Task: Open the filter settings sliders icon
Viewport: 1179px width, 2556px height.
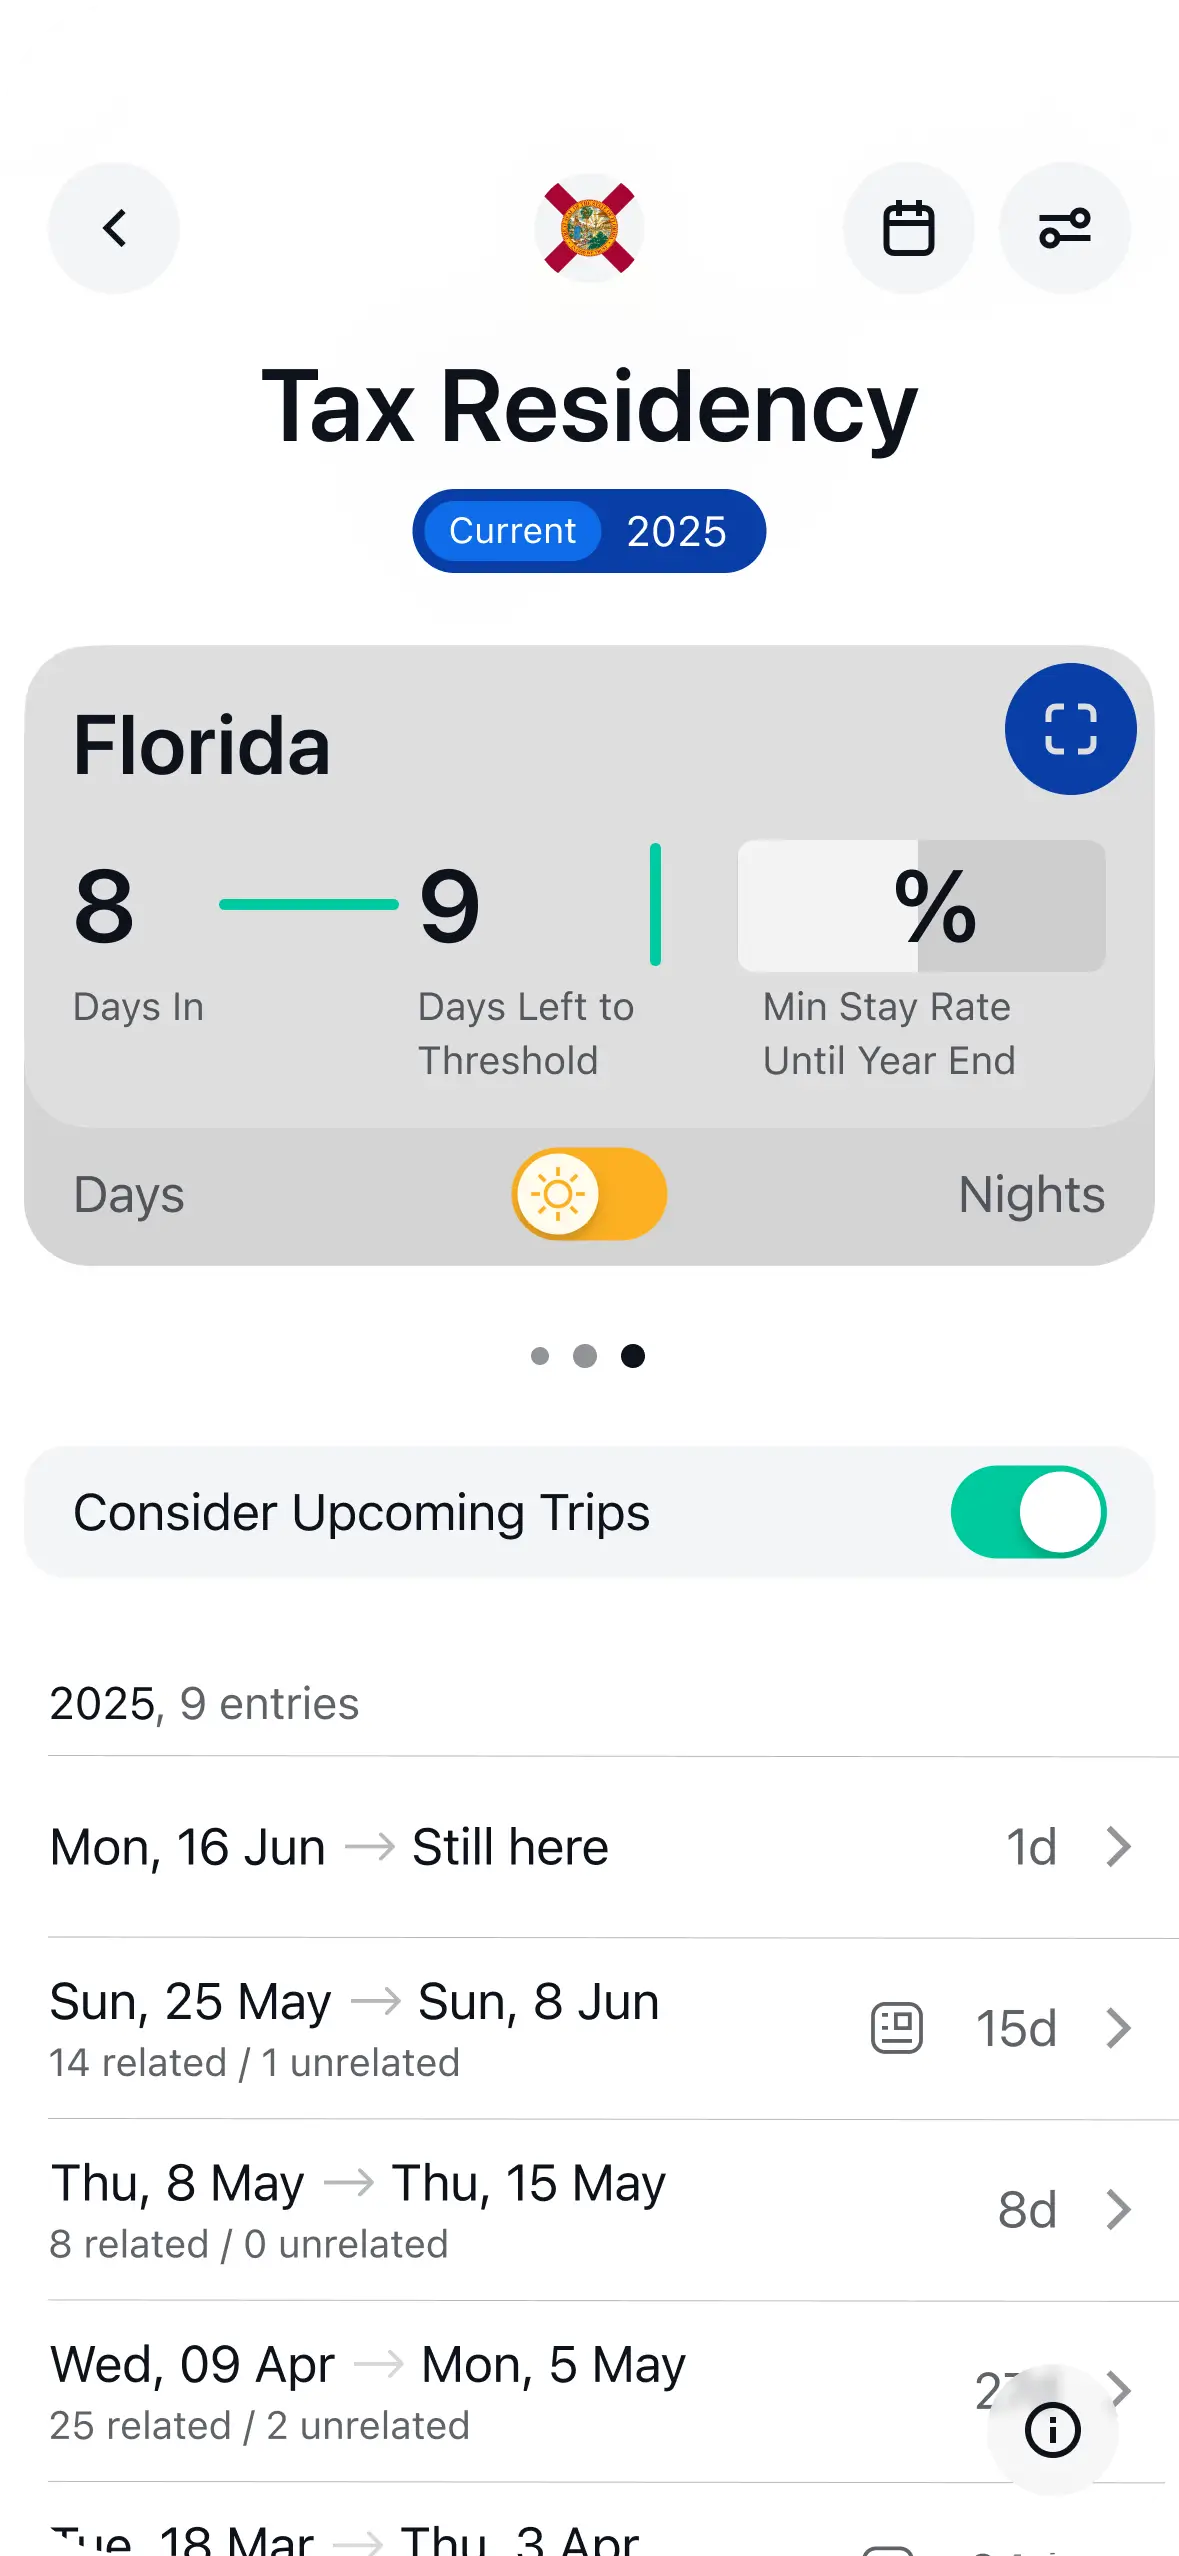Action: [1064, 228]
